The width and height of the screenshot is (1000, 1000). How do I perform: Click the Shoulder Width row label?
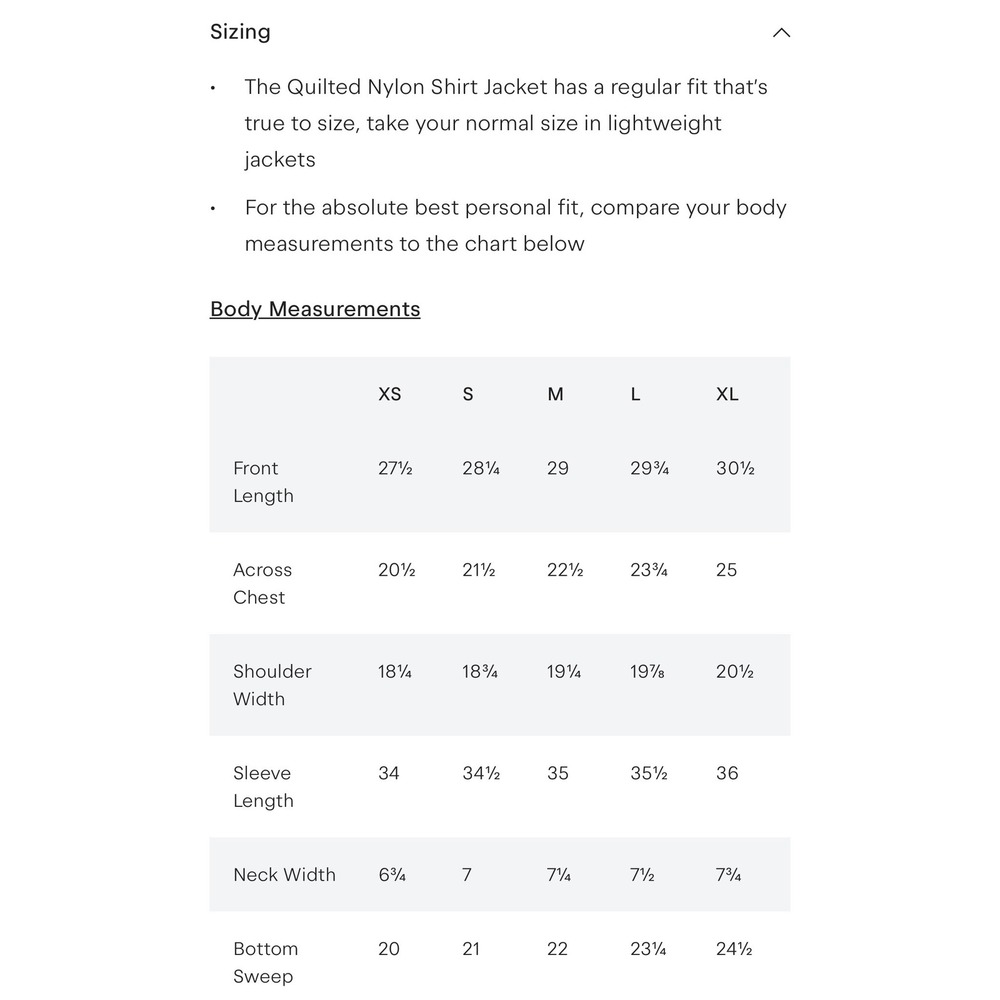click(272, 685)
